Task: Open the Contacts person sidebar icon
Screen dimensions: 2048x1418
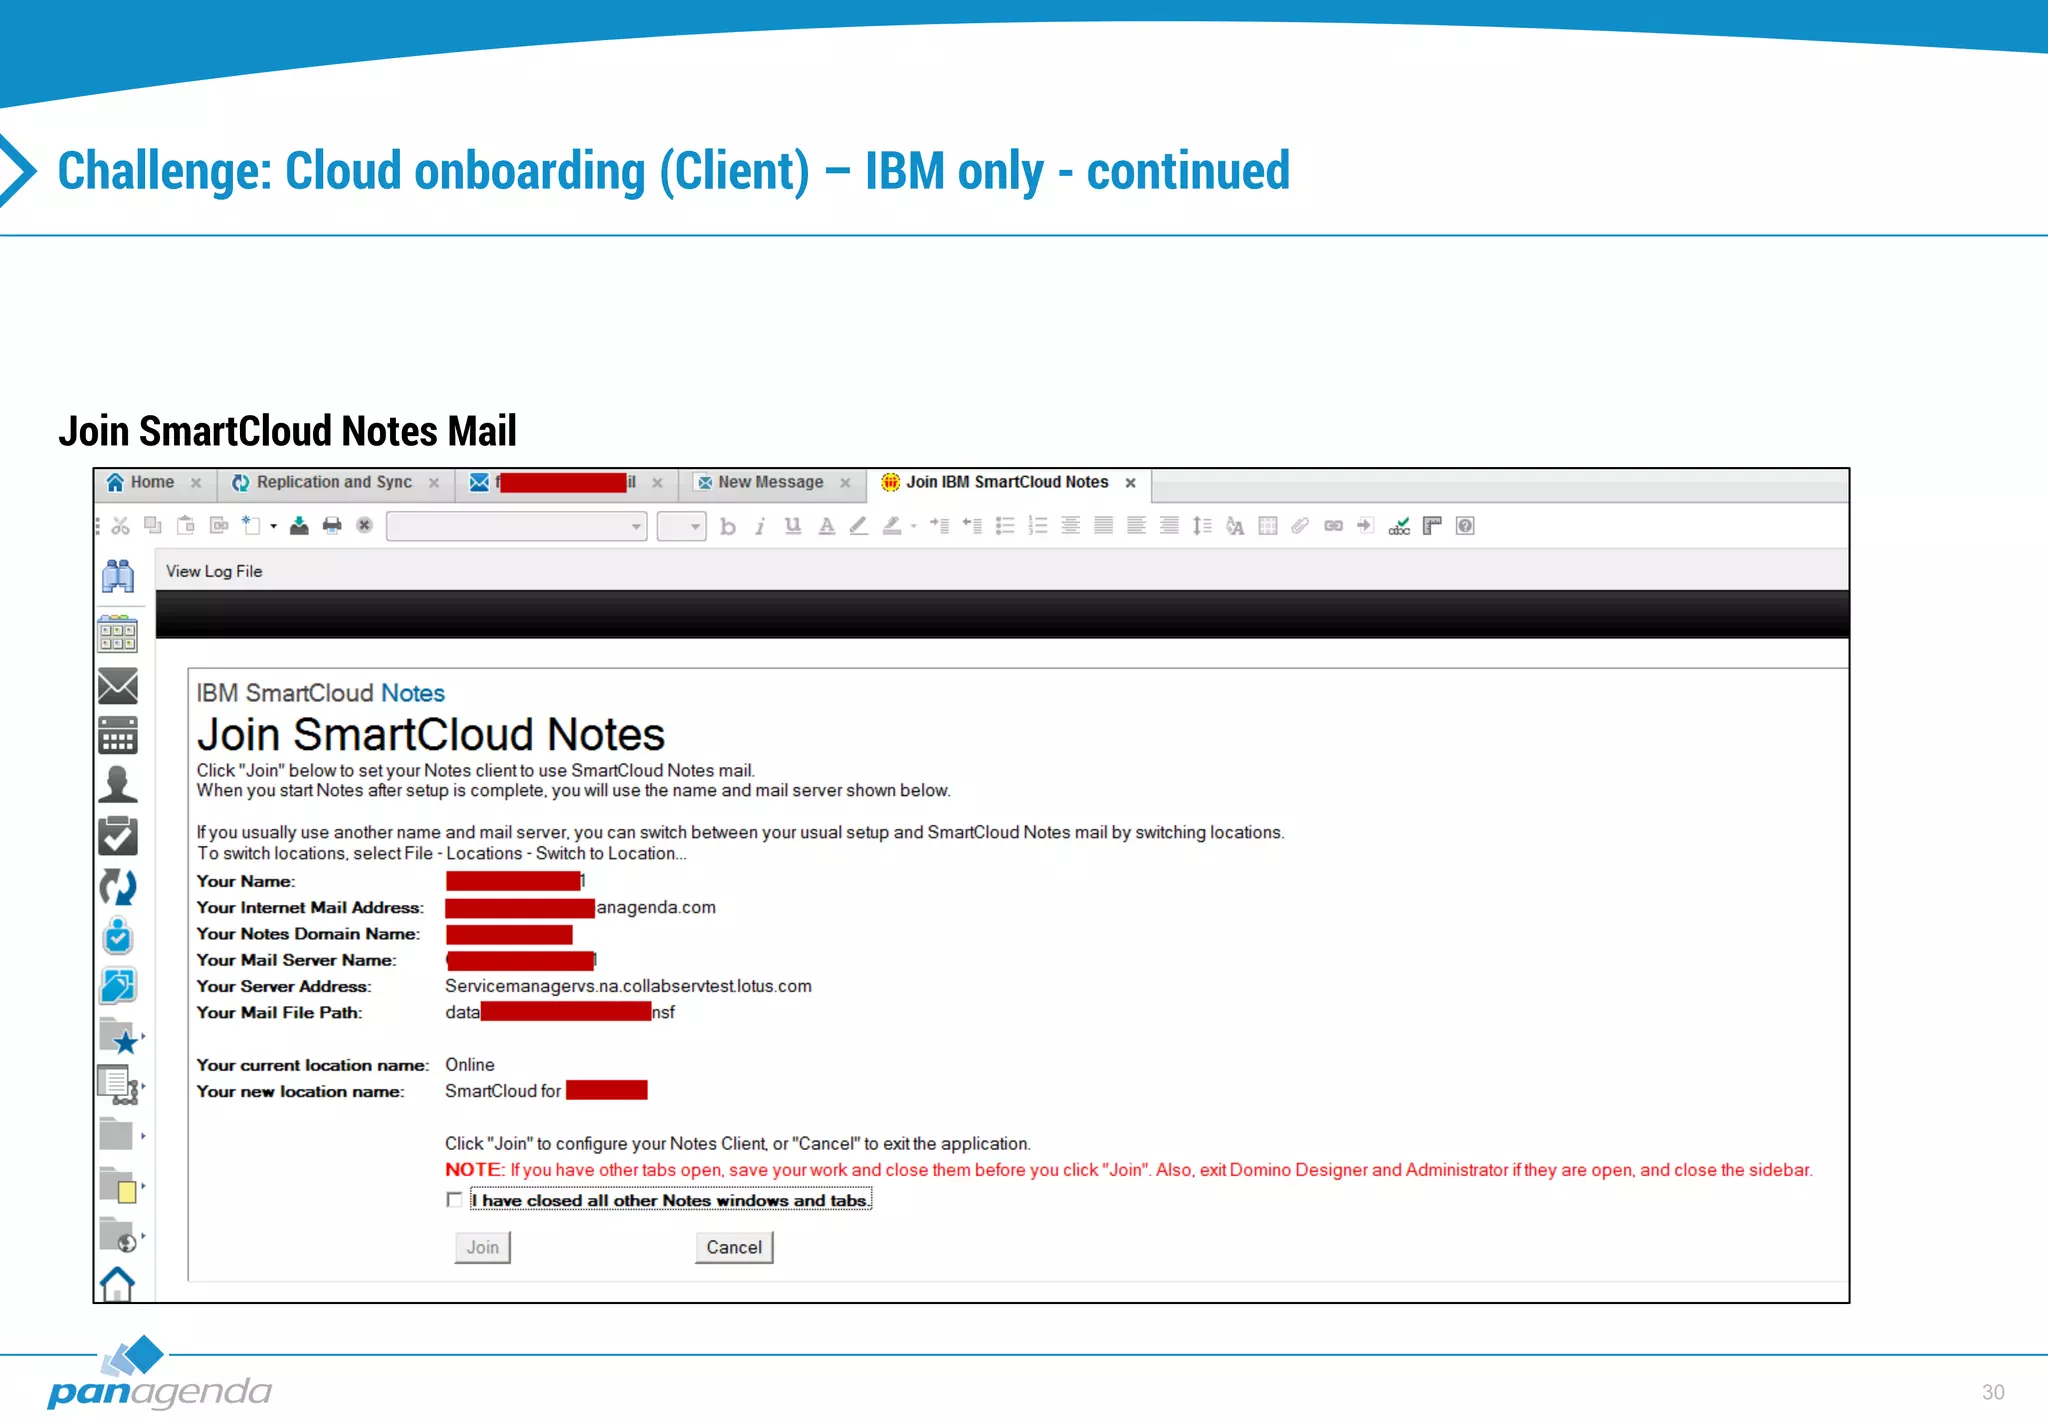Action: click(x=118, y=785)
